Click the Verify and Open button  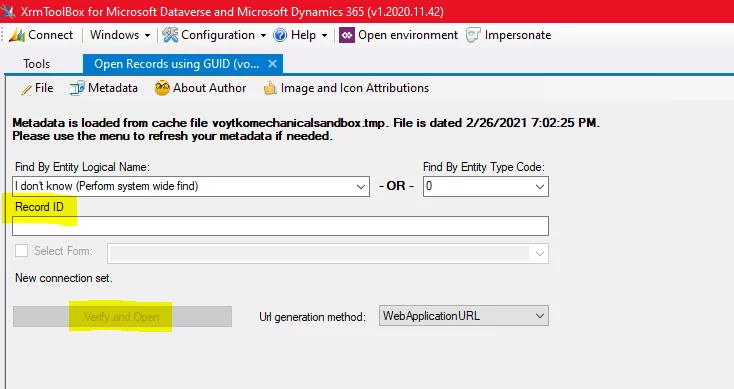pos(122,317)
